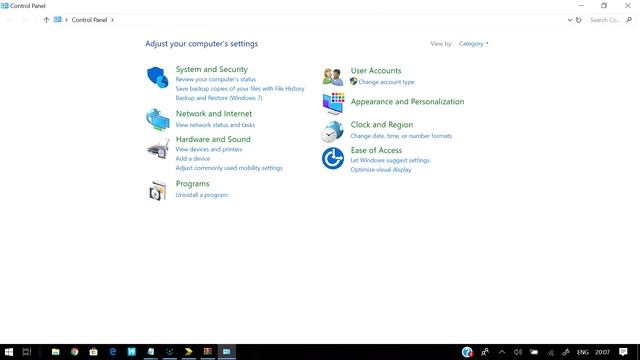Screen dimensions: 640x360
Task: Open the Hardware and Sound printer icon
Action: click(158, 148)
